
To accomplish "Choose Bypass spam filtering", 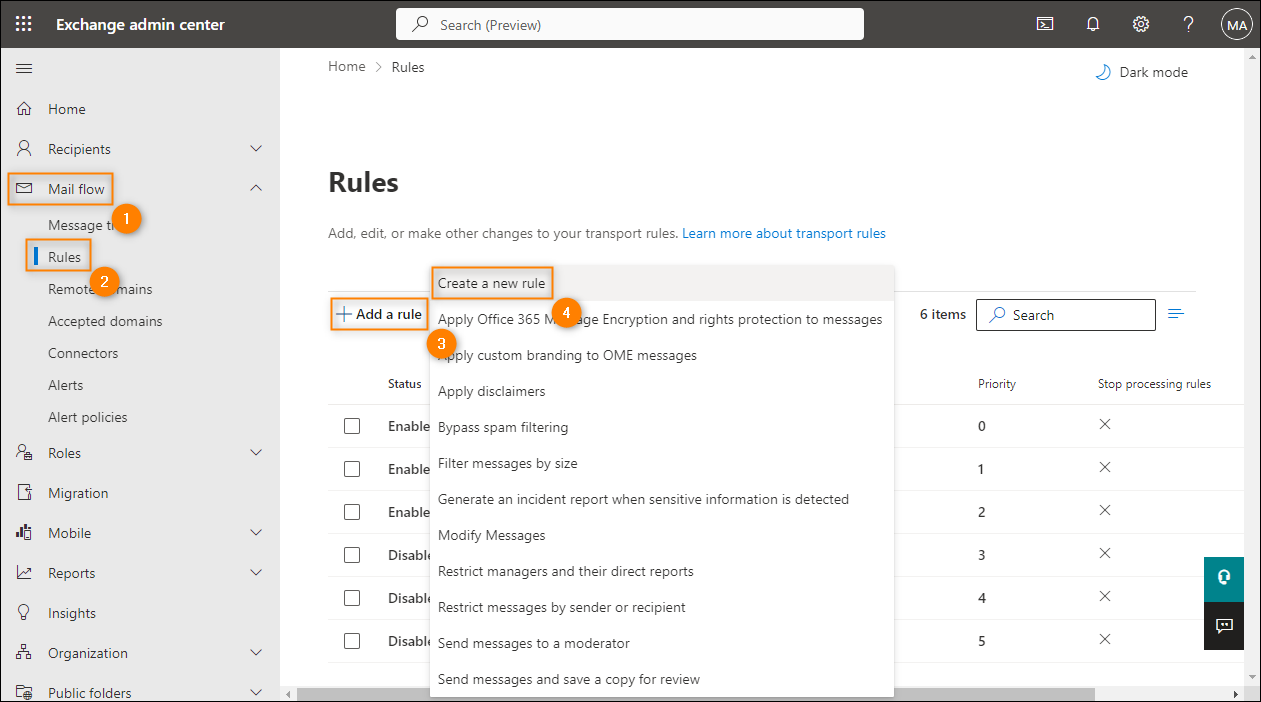I will click(661, 427).
